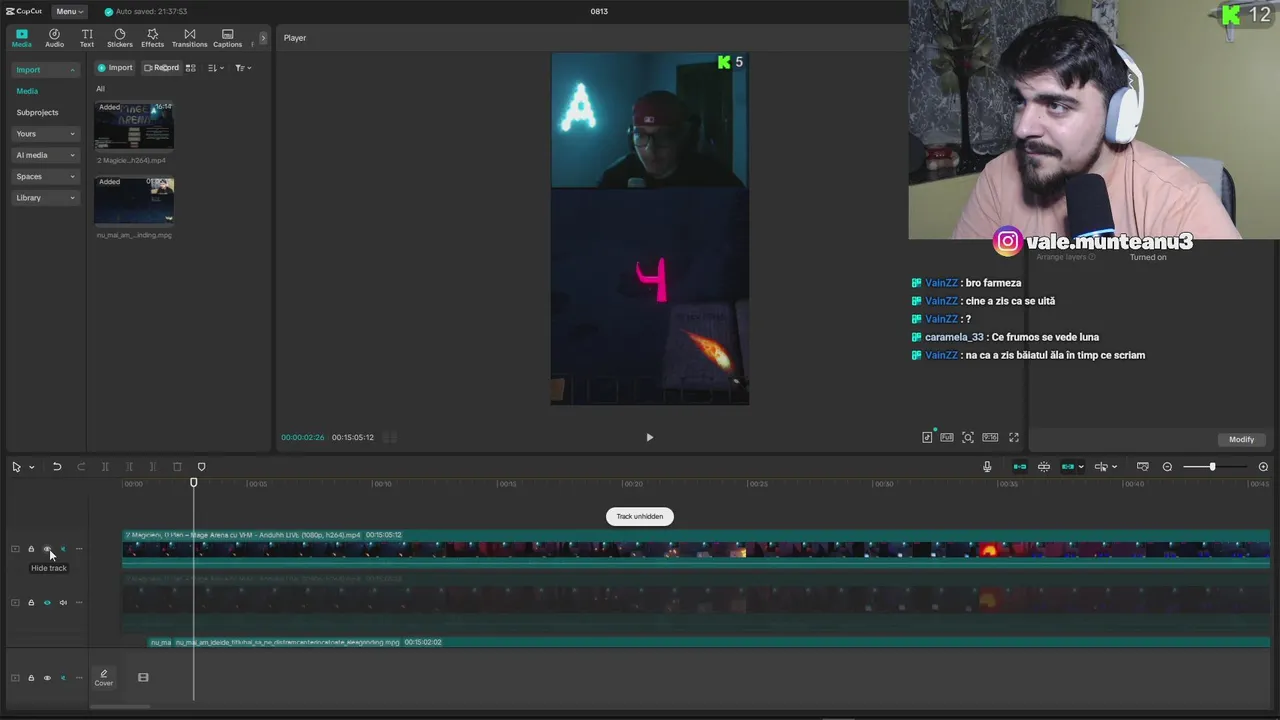Mute the second track speaker
1280x720 pixels.
pyautogui.click(x=63, y=603)
